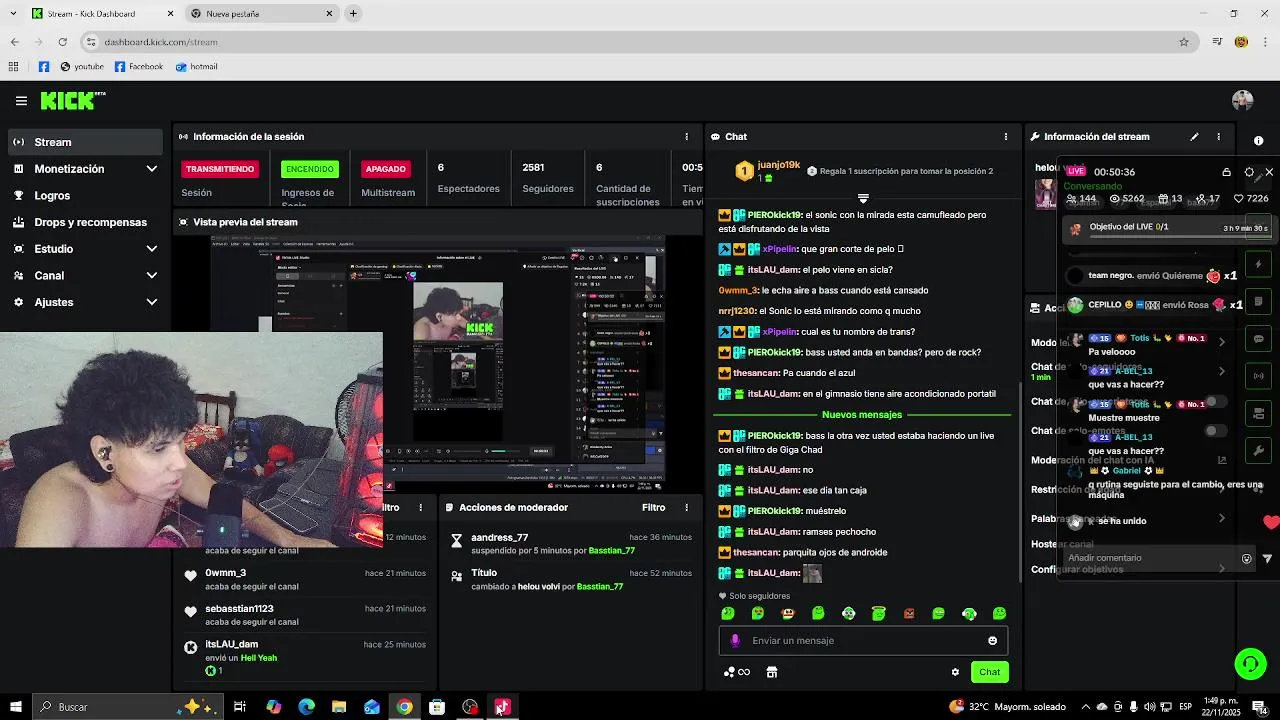Open the Chat de solo-seguidores chevron
The width and height of the screenshot is (1280, 720).
tap(1221, 371)
